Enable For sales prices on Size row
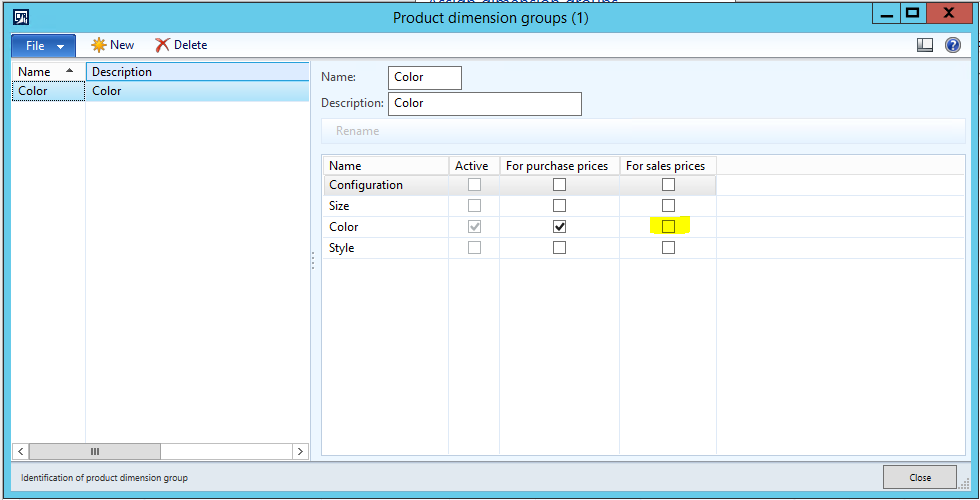The height and width of the screenshot is (500, 980). point(668,206)
